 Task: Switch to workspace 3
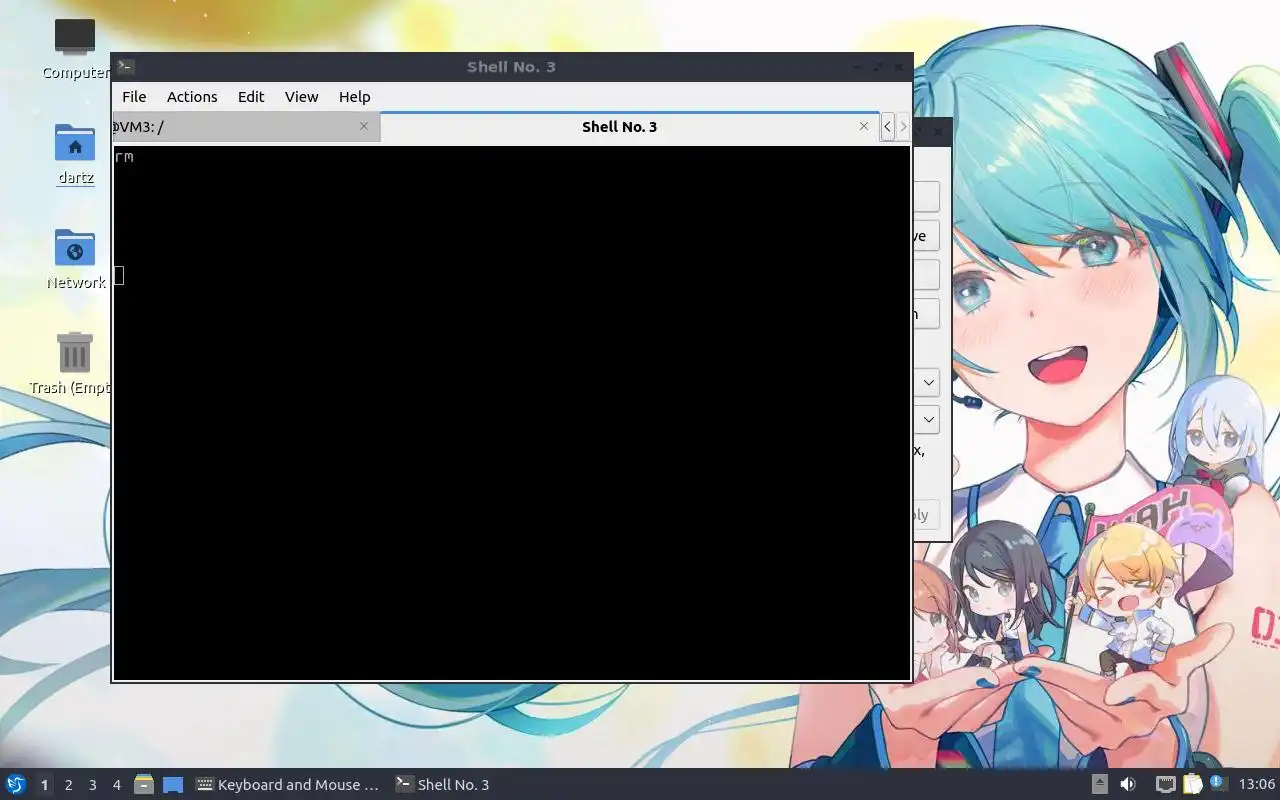(x=92, y=785)
